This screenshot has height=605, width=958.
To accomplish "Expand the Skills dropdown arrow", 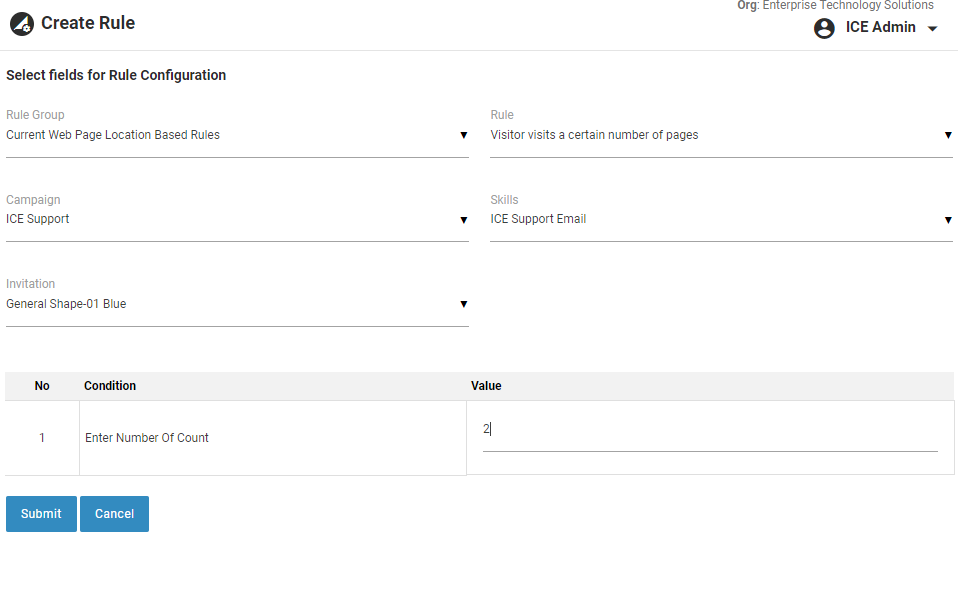I will coord(947,220).
